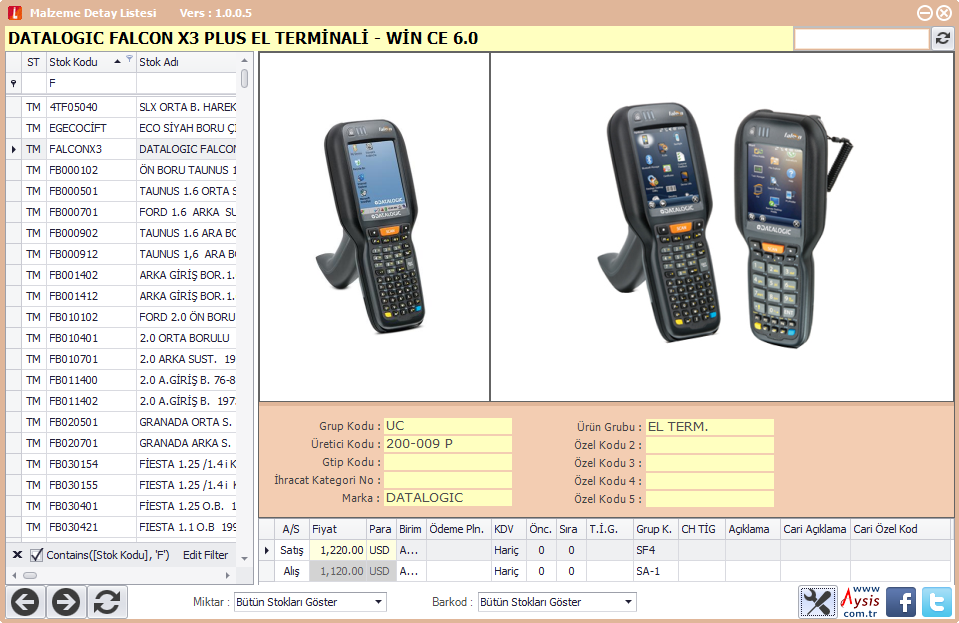Click the Grup Kodu field UC
Viewport: 959px width, 623px height.
[448, 426]
